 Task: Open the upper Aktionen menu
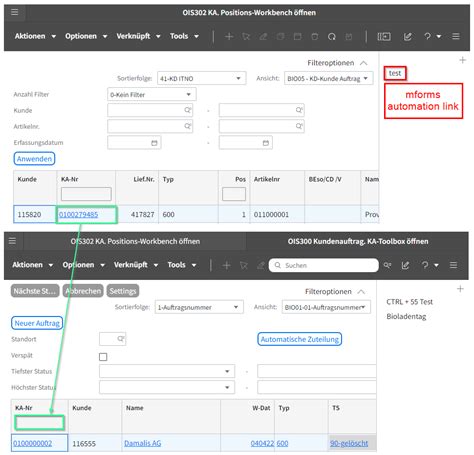pos(35,36)
